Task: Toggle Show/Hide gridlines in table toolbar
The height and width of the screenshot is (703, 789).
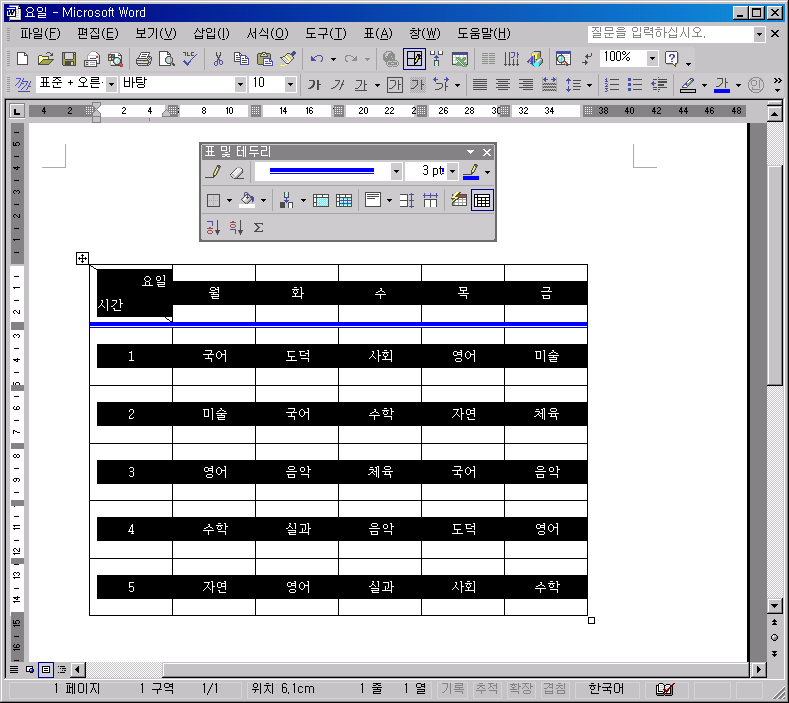Action: coord(482,201)
